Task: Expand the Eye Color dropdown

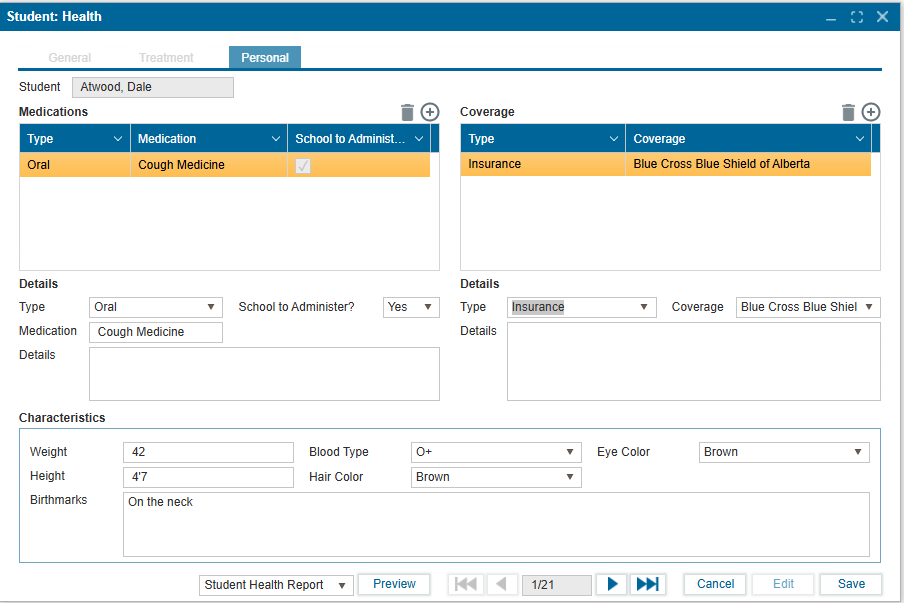Action: [x=784, y=452]
